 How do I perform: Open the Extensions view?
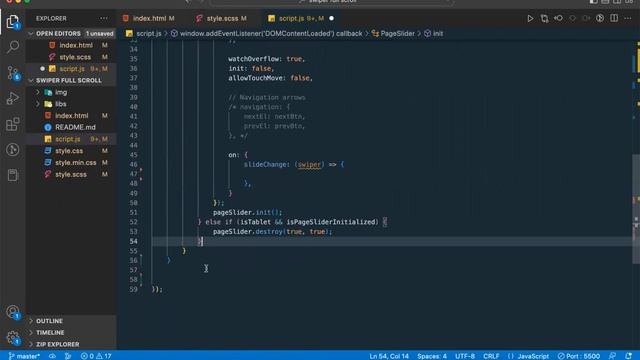pyautogui.click(x=13, y=124)
